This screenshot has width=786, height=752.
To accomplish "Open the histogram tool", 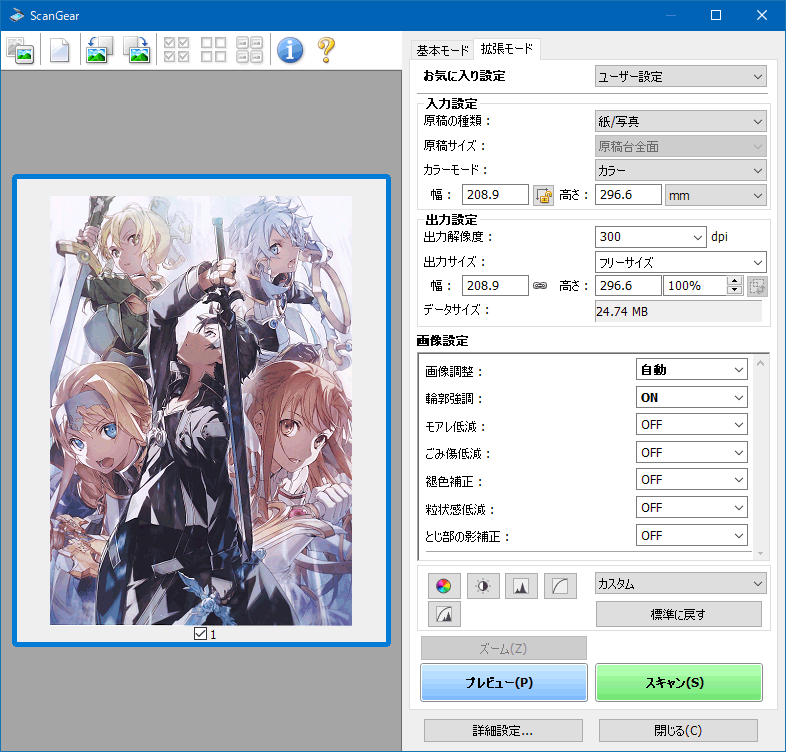I will coord(521,586).
